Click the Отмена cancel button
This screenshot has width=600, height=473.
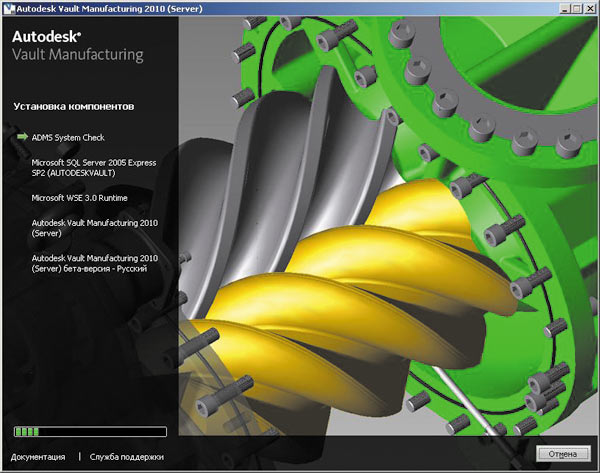pos(562,454)
